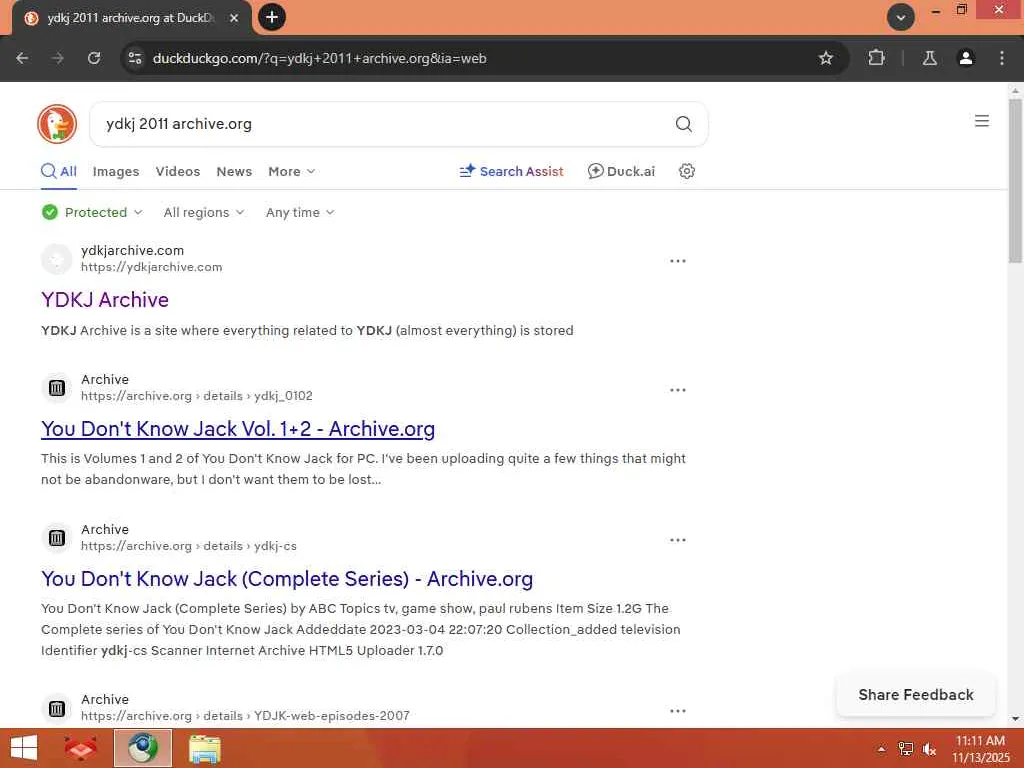Viewport: 1024px width, 768px height.
Task: Click the archive.org details ydkj_0102 URL
Action: 197,396
